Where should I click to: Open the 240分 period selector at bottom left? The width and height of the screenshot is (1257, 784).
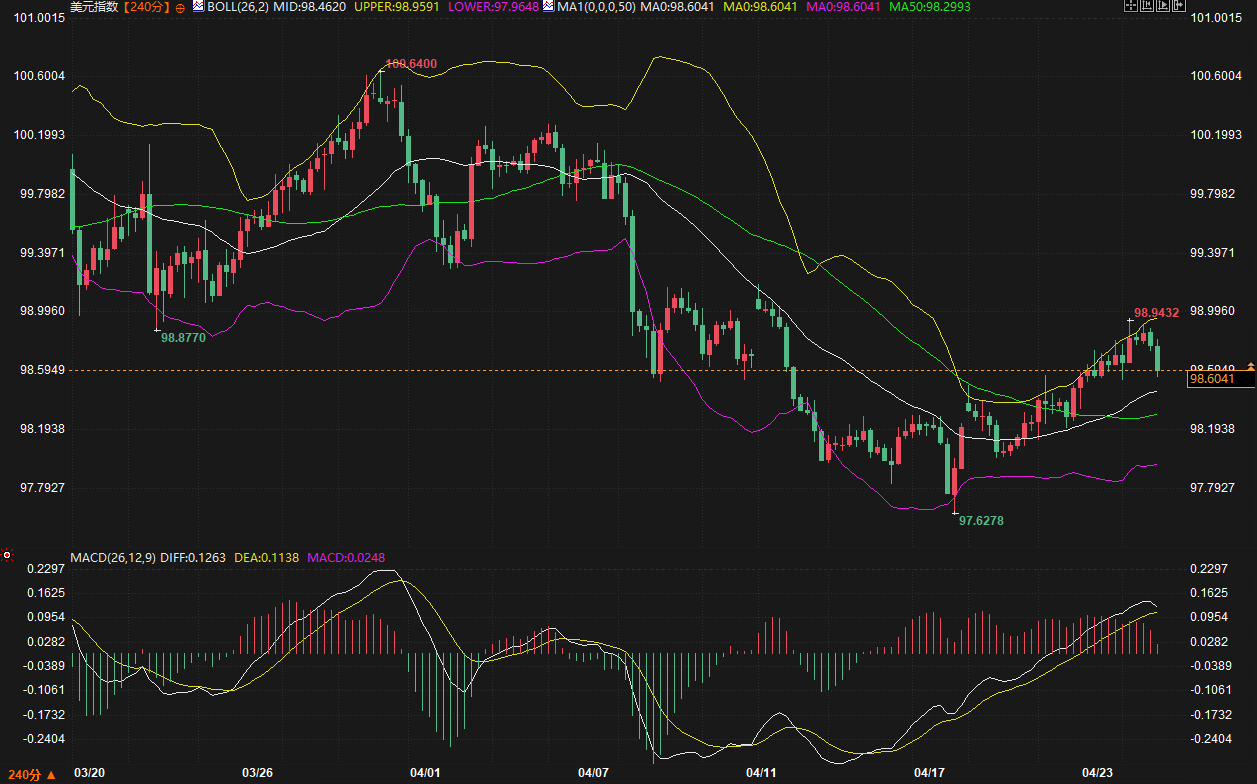point(28,774)
